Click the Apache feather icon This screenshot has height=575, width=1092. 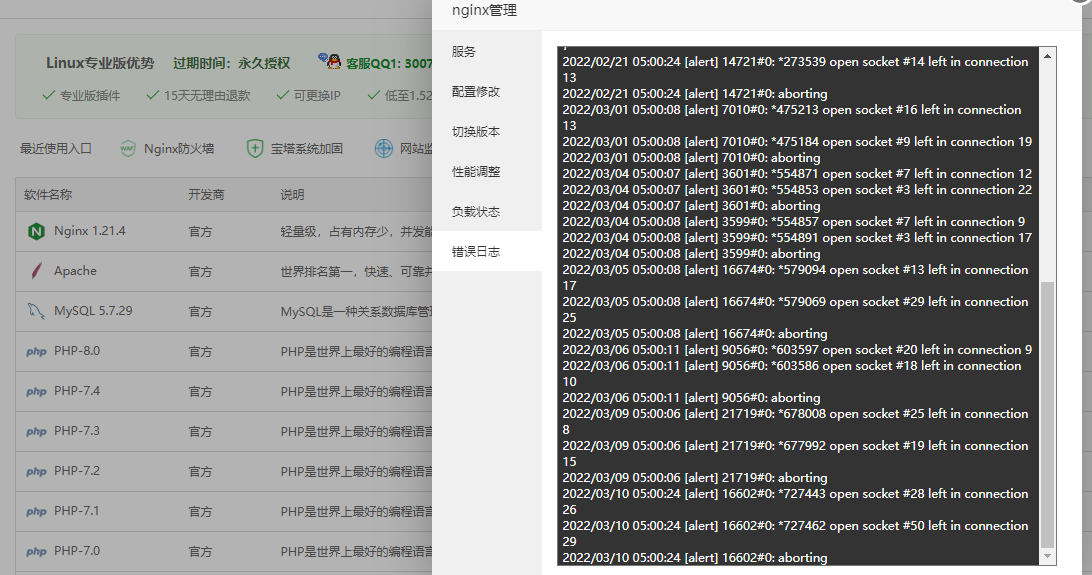[x=37, y=271]
